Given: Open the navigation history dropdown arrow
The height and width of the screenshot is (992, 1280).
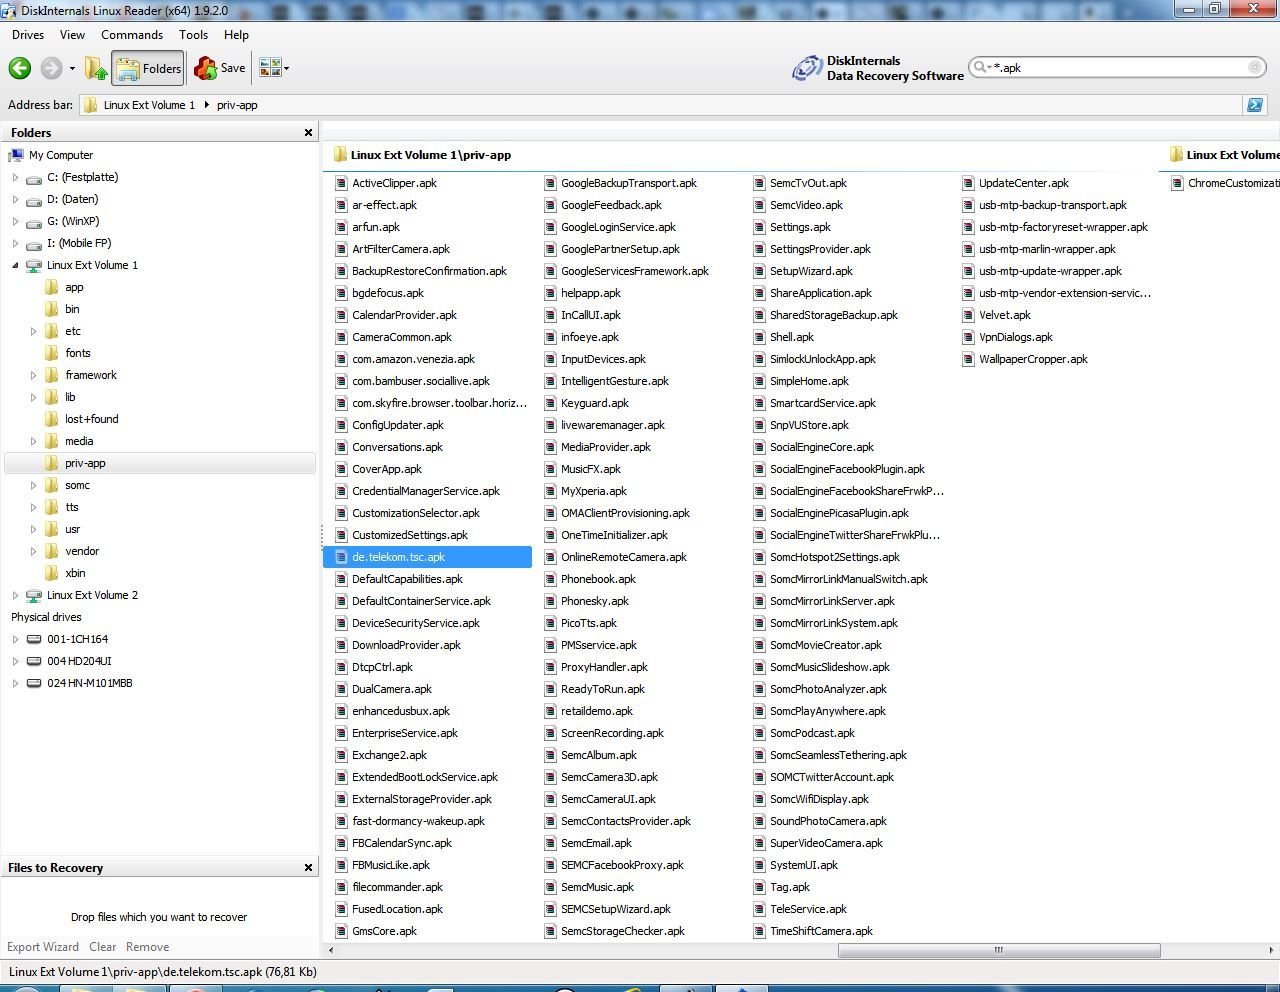Looking at the screenshot, I should (72, 69).
